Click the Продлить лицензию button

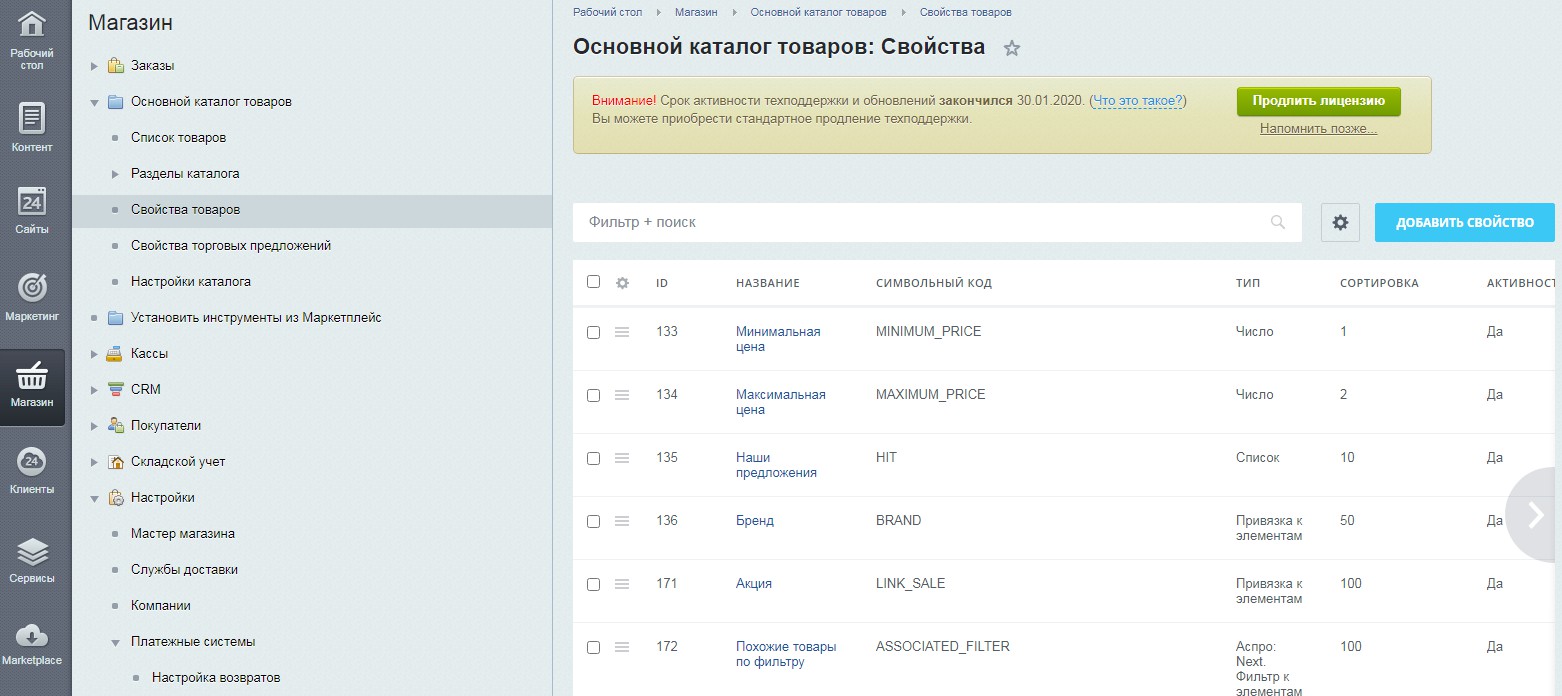click(x=1318, y=101)
